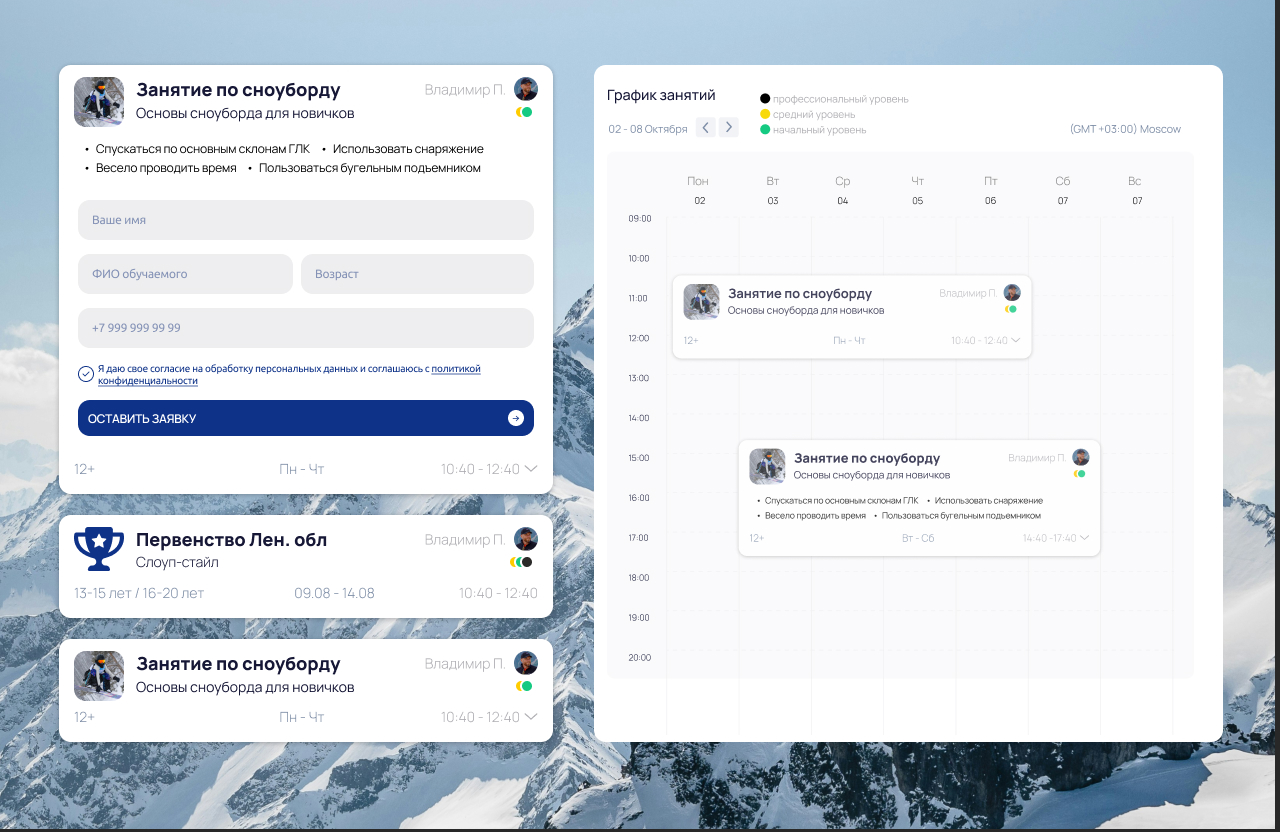Collapse the calendar card chevron next to 14:40 - 17:40
This screenshot has height=832, width=1280.
(1085, 538)
